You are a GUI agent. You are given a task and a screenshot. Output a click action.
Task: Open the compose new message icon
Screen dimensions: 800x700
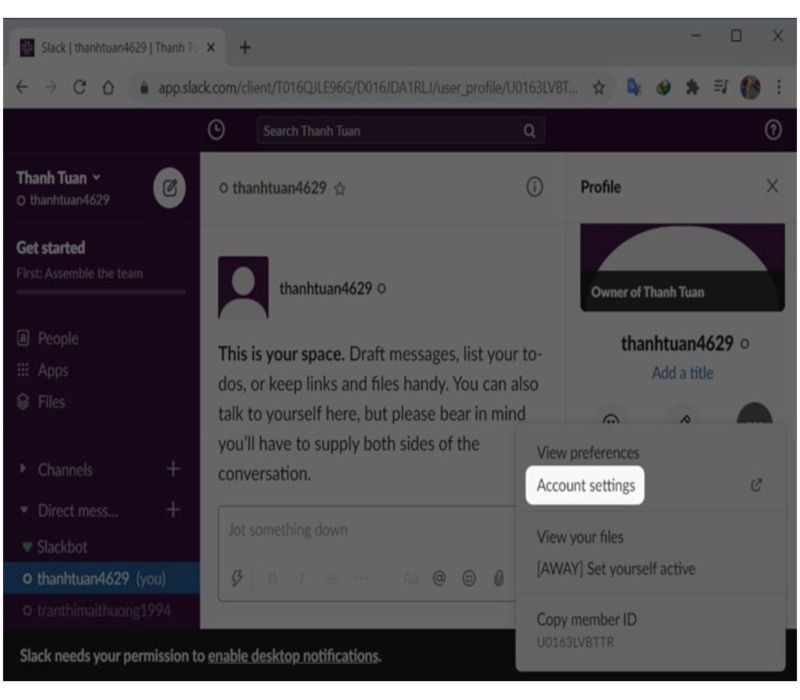(x=169, y=188)
